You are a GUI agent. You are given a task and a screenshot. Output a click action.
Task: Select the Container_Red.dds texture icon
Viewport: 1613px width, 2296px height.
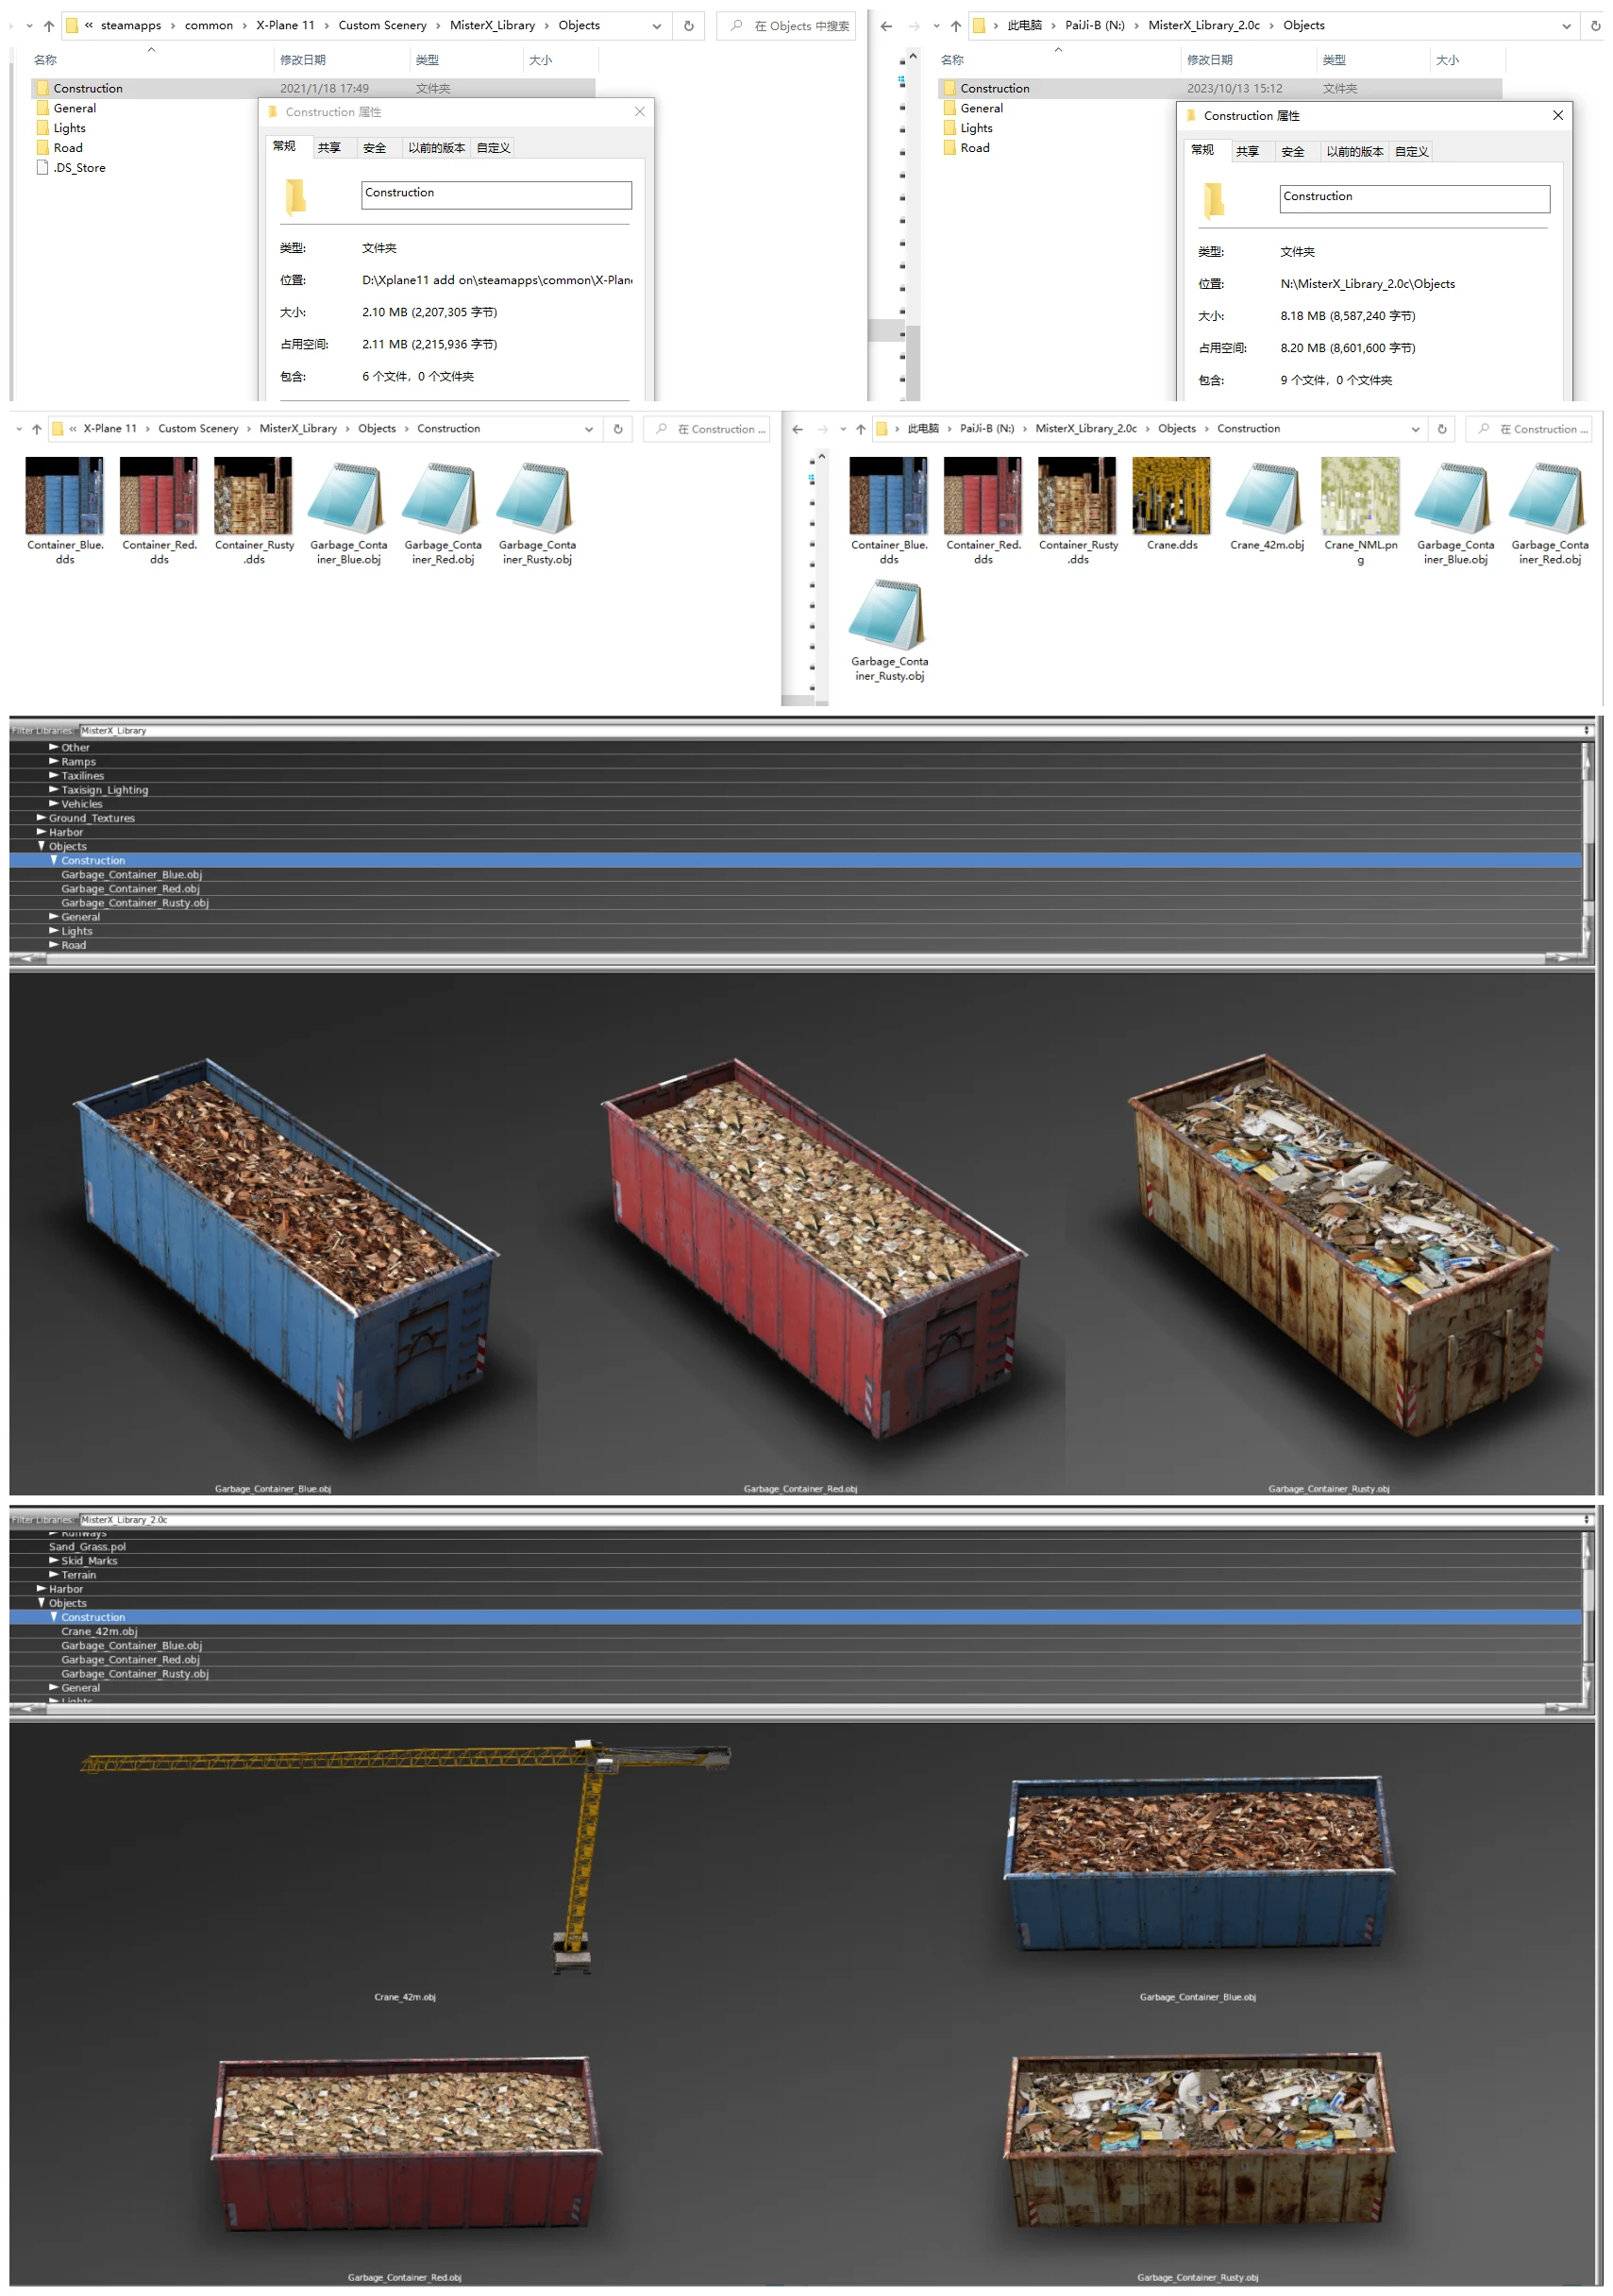(158, 497)
